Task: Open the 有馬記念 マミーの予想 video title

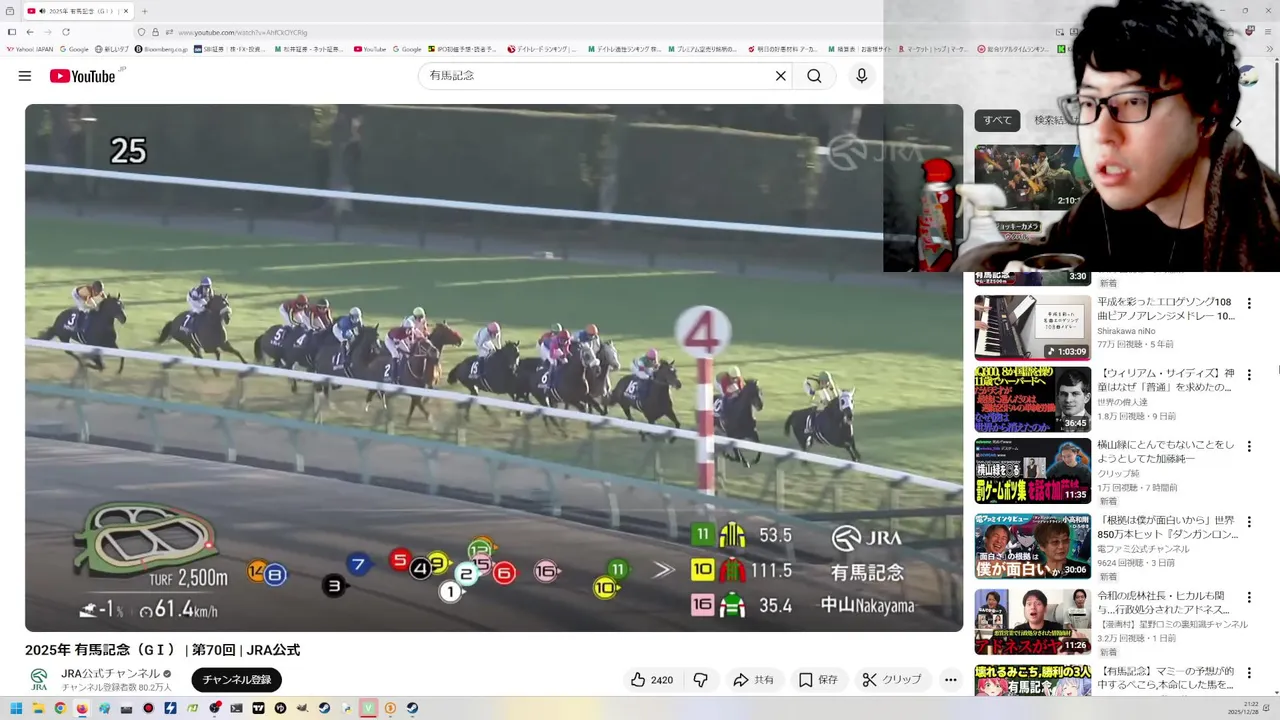Action: click(x=1165, y=678)
